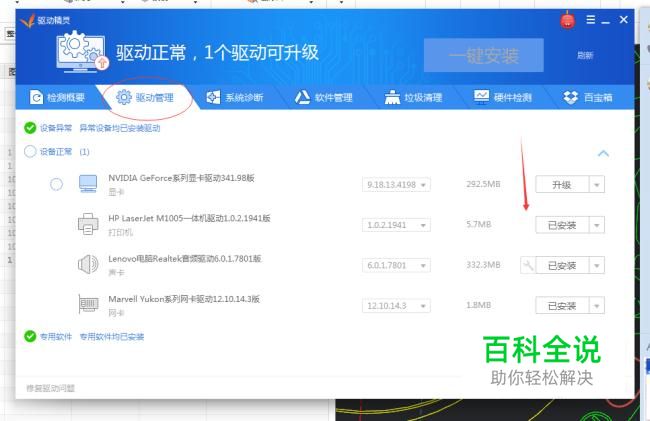
Task: Open the 系统诊断 tab
Action: tap(235, 98)
